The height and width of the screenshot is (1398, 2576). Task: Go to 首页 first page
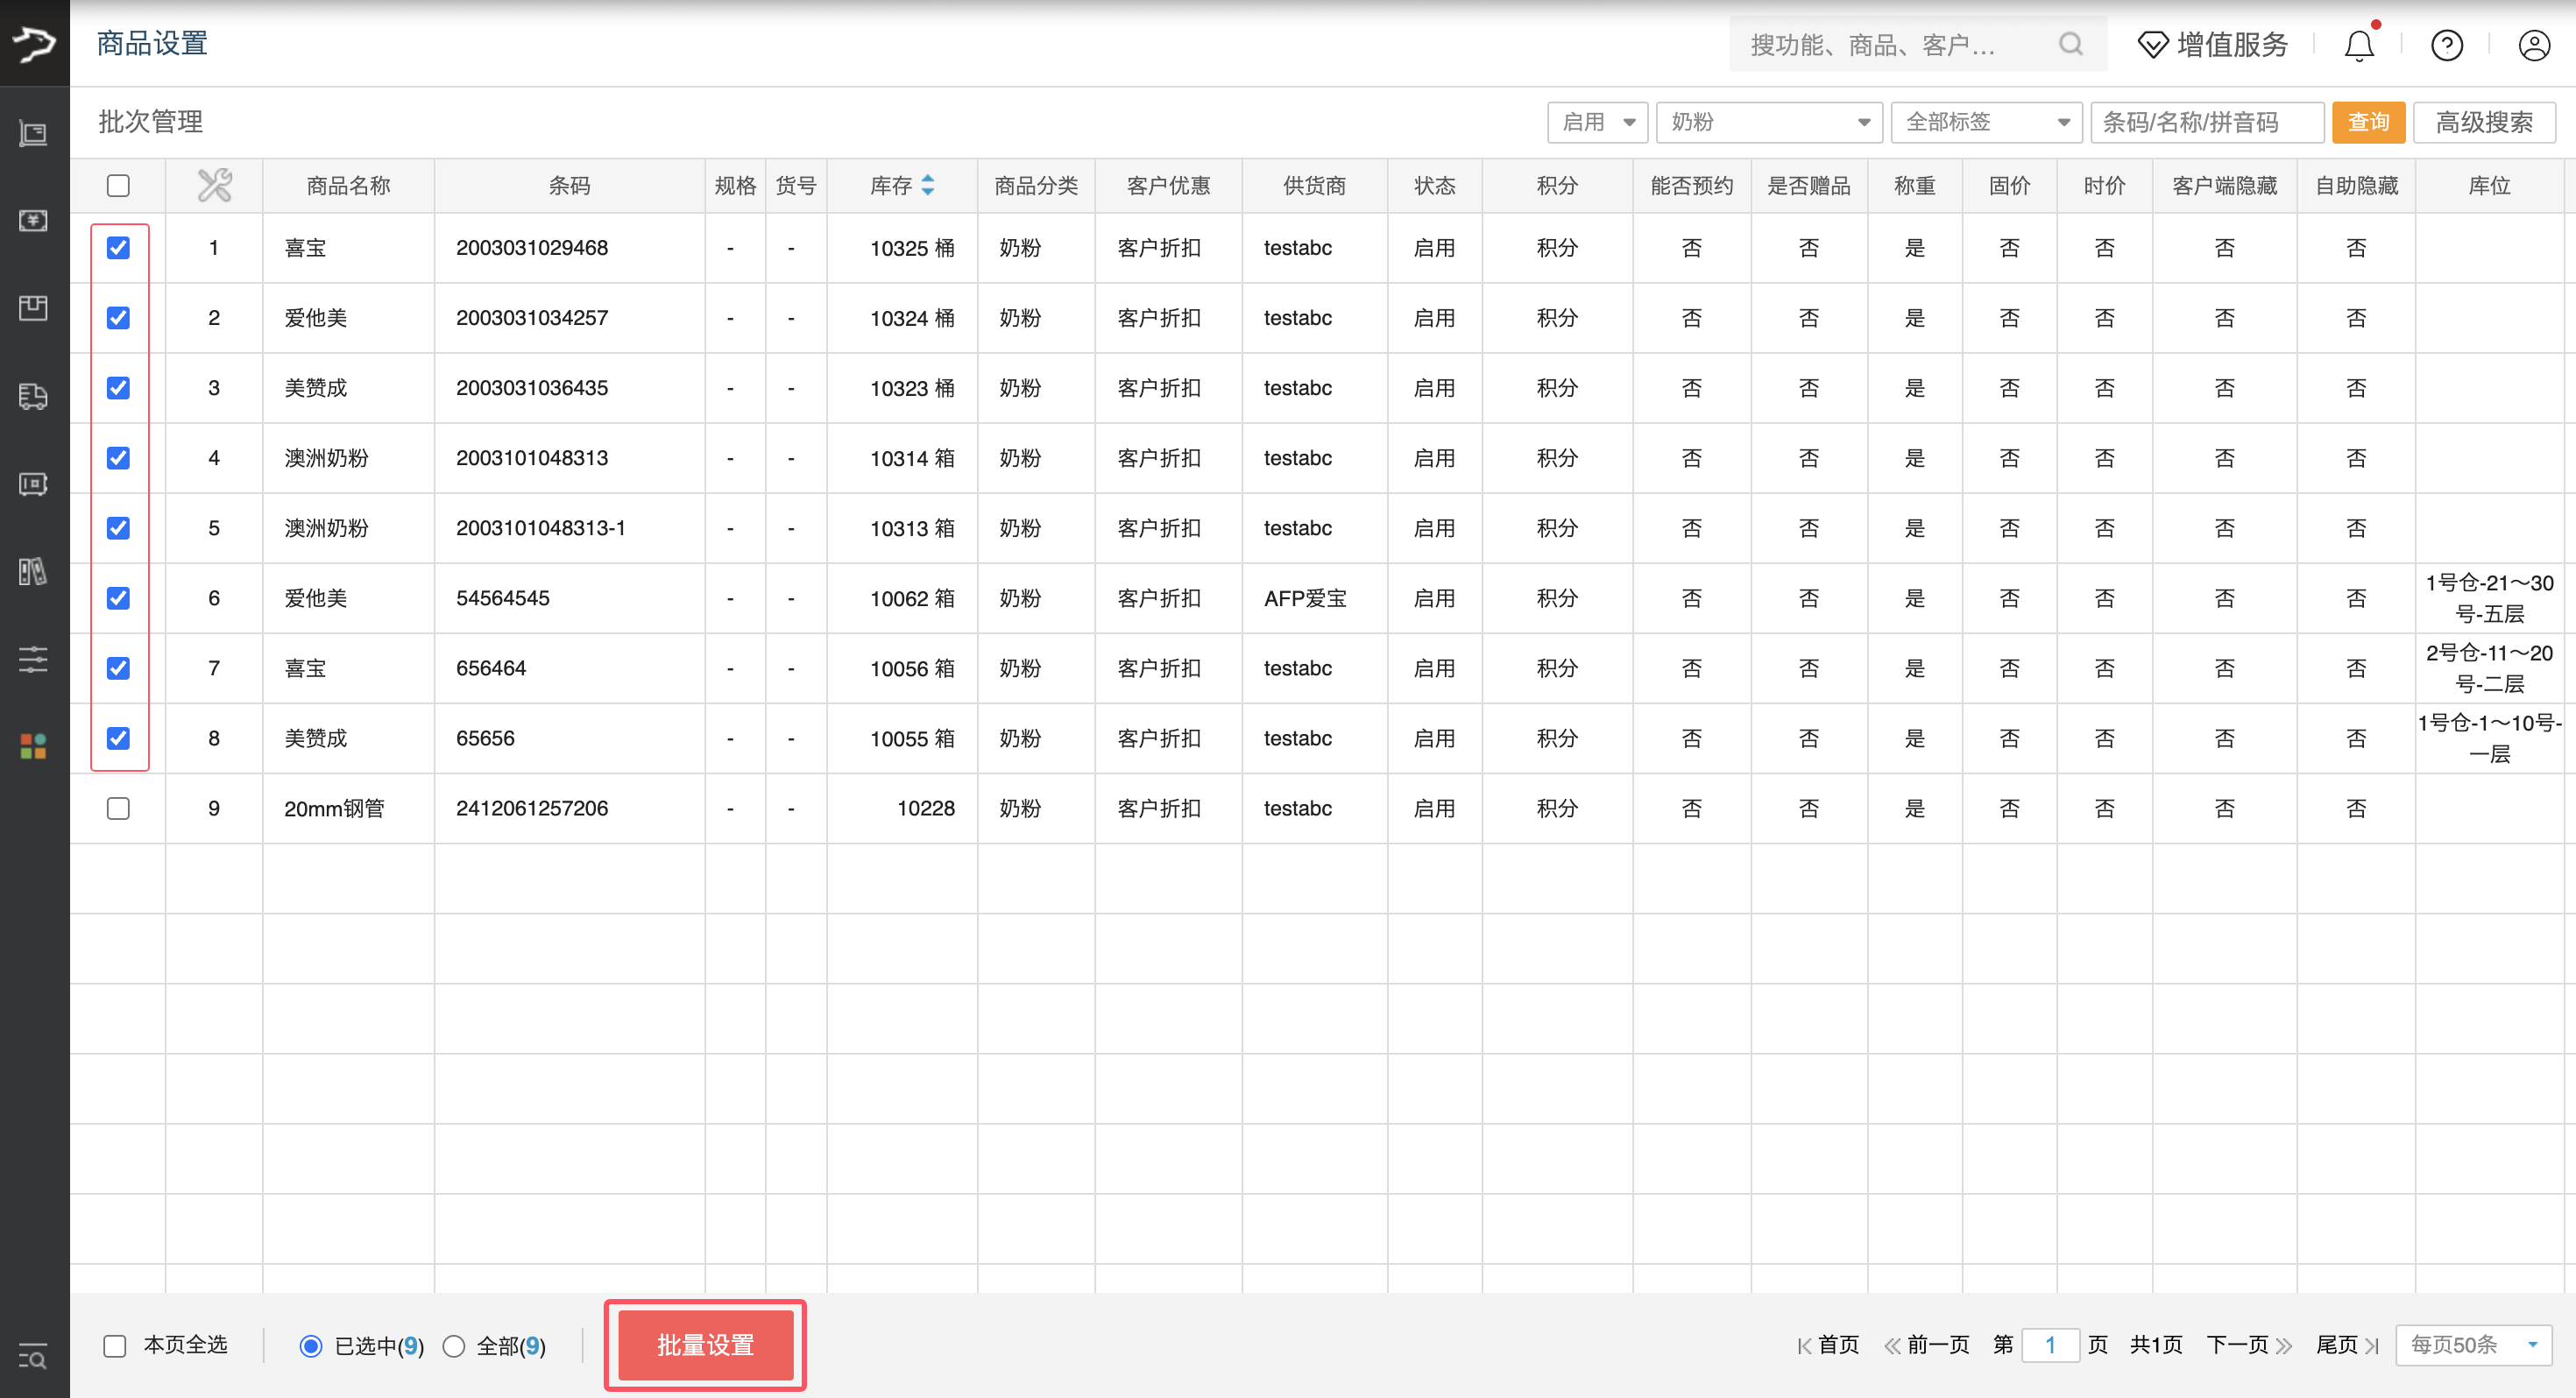[x=1827, y=1345]
